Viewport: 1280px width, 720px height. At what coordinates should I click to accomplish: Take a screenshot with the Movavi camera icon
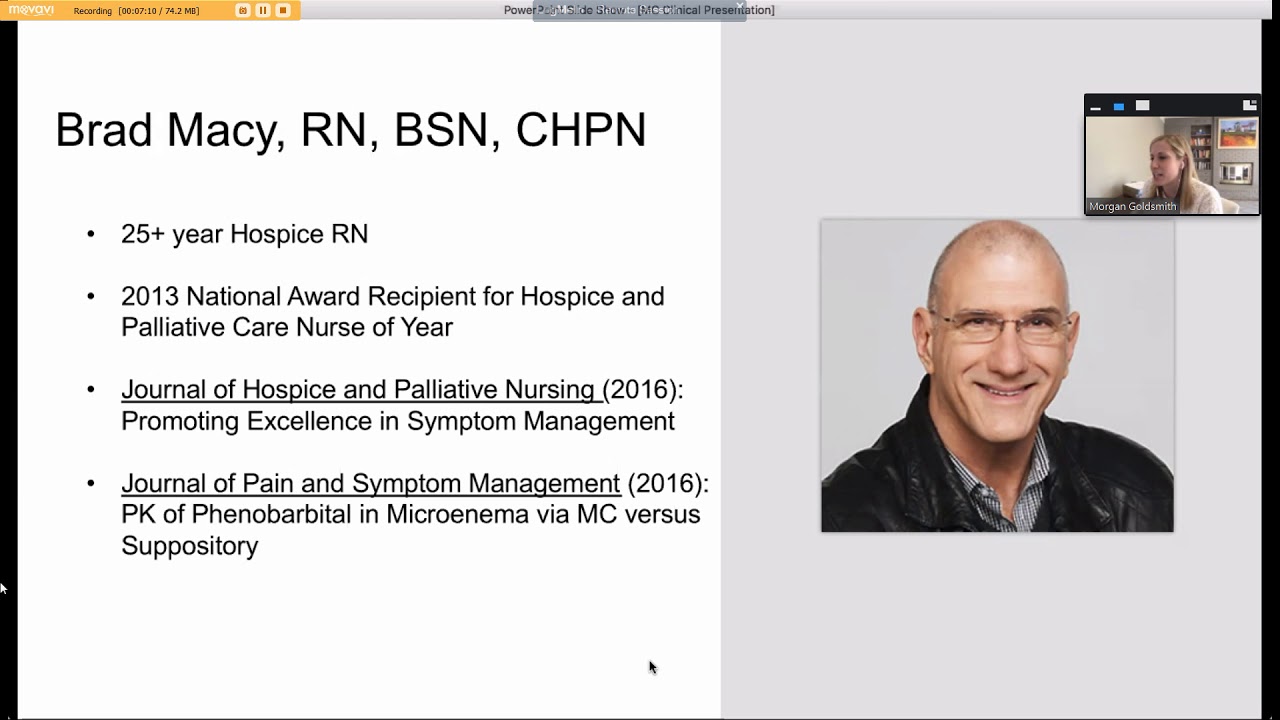242,10
